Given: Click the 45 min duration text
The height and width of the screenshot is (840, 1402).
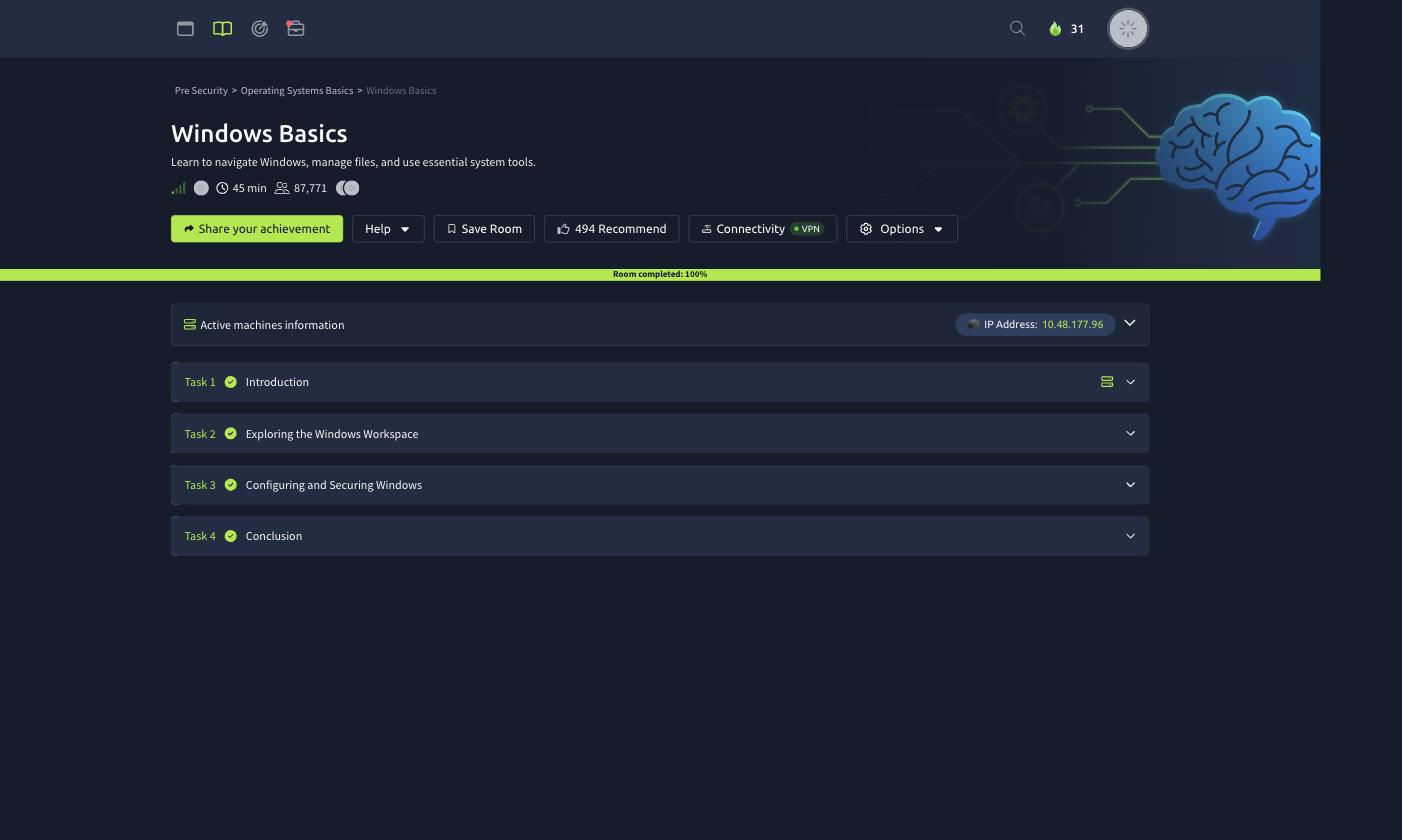Looking at the screenshot, I should (x=249, y=188).
